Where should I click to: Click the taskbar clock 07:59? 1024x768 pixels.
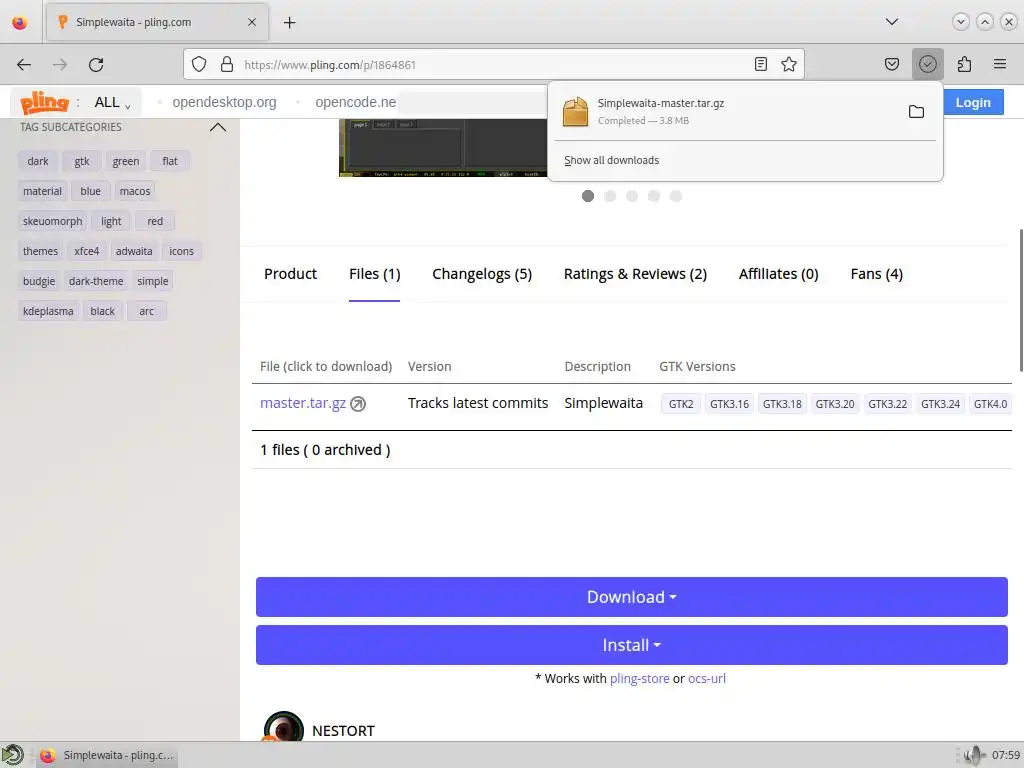click(x=1006, y=755)
